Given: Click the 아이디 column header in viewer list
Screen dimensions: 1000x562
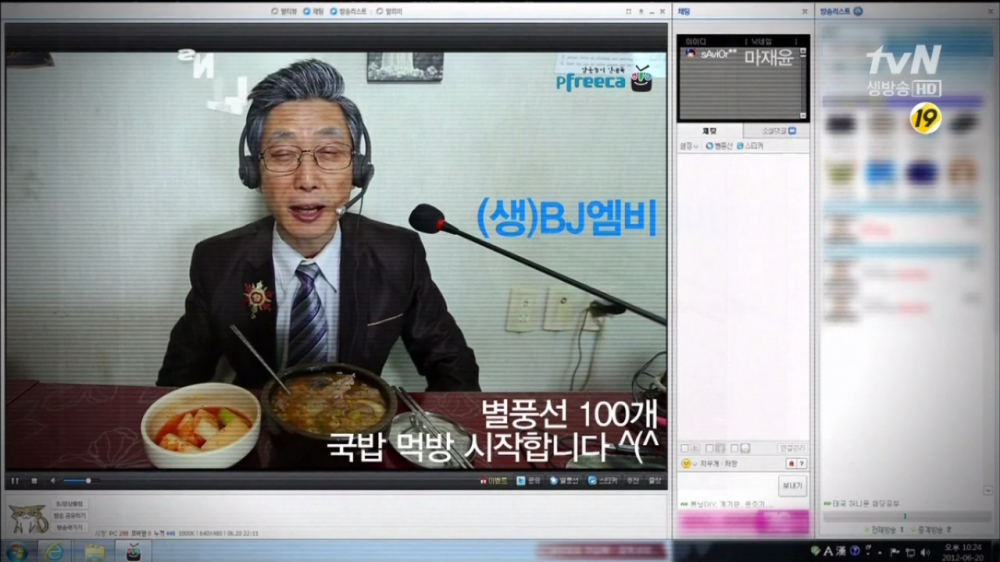Looking at the screenshot, I should (695, 41).
